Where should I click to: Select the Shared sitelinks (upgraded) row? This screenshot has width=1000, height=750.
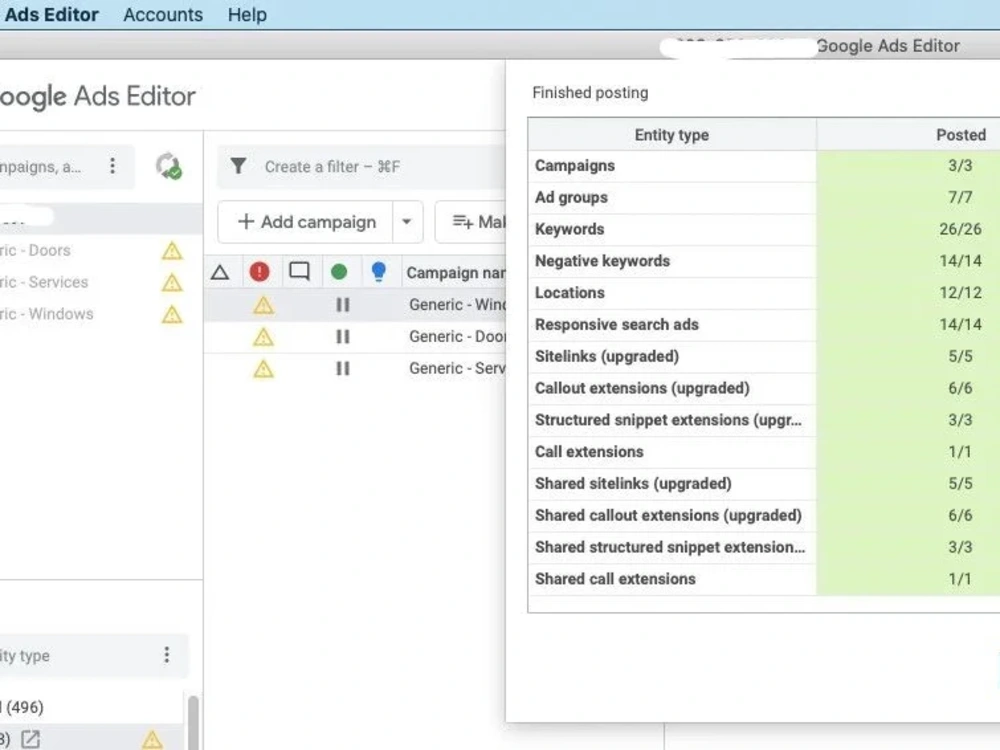(764, 484)
